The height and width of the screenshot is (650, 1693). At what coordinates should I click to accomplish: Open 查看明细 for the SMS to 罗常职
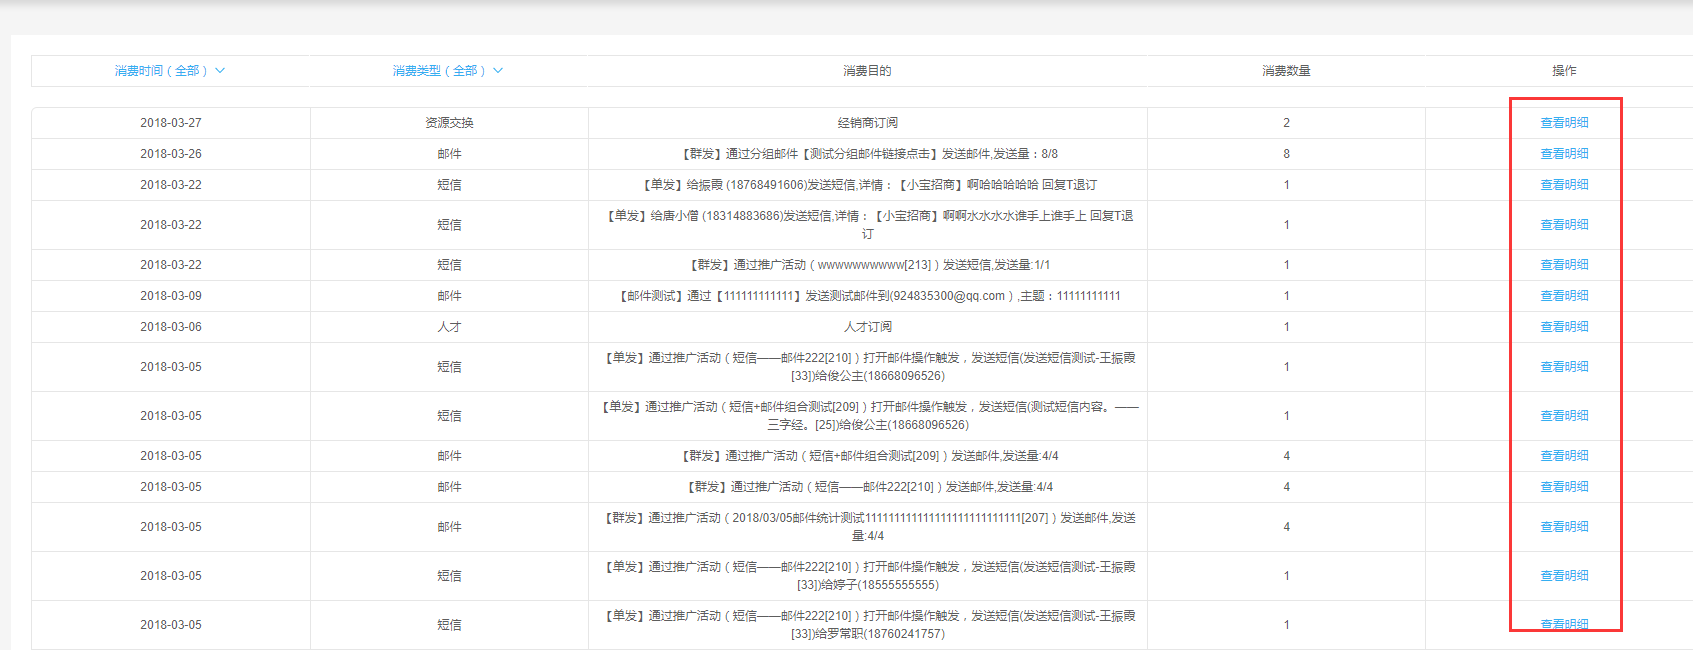coord(1564,625)
